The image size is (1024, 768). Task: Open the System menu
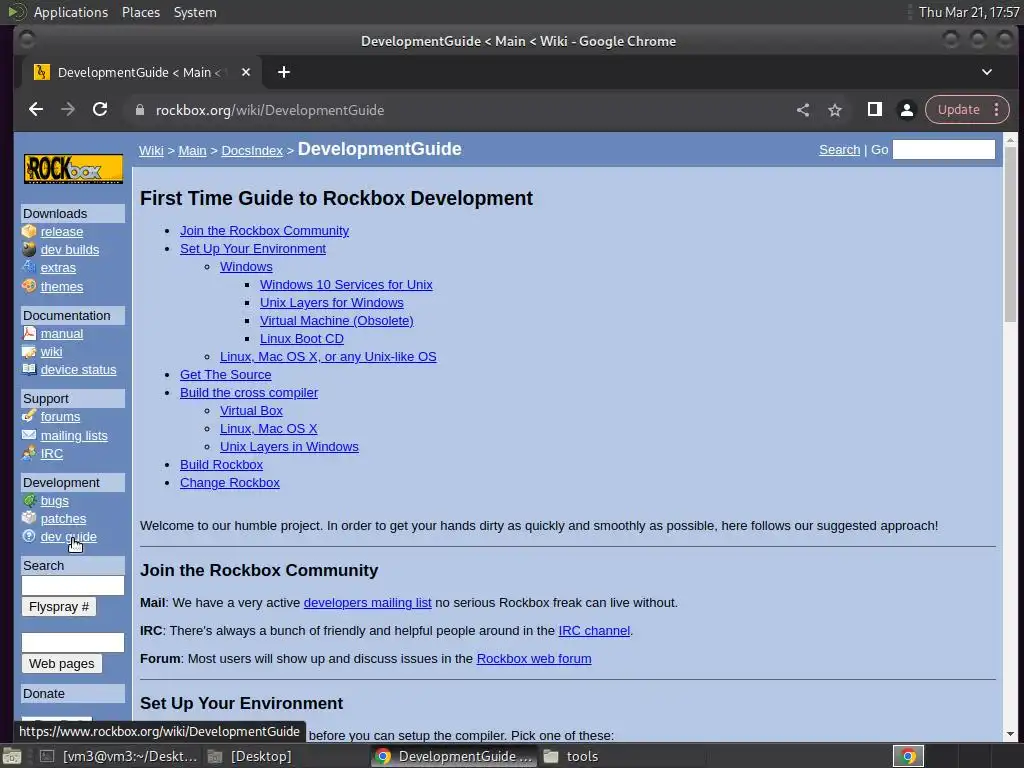[195, 12]
